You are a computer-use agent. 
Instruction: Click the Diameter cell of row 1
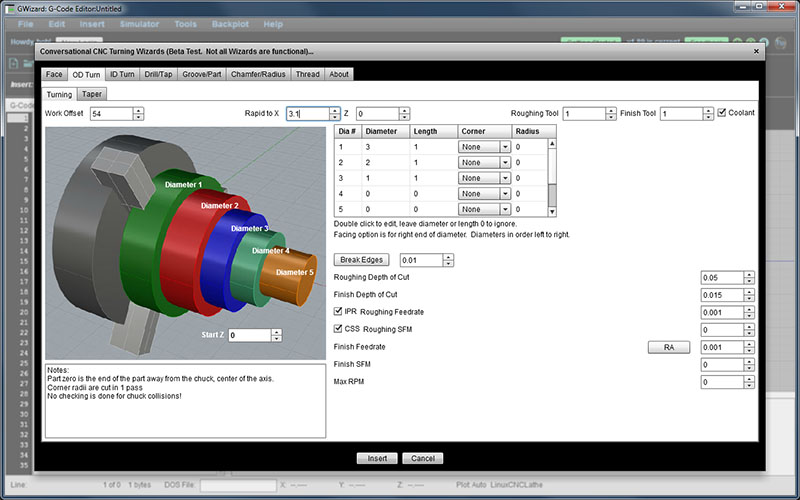386,147
